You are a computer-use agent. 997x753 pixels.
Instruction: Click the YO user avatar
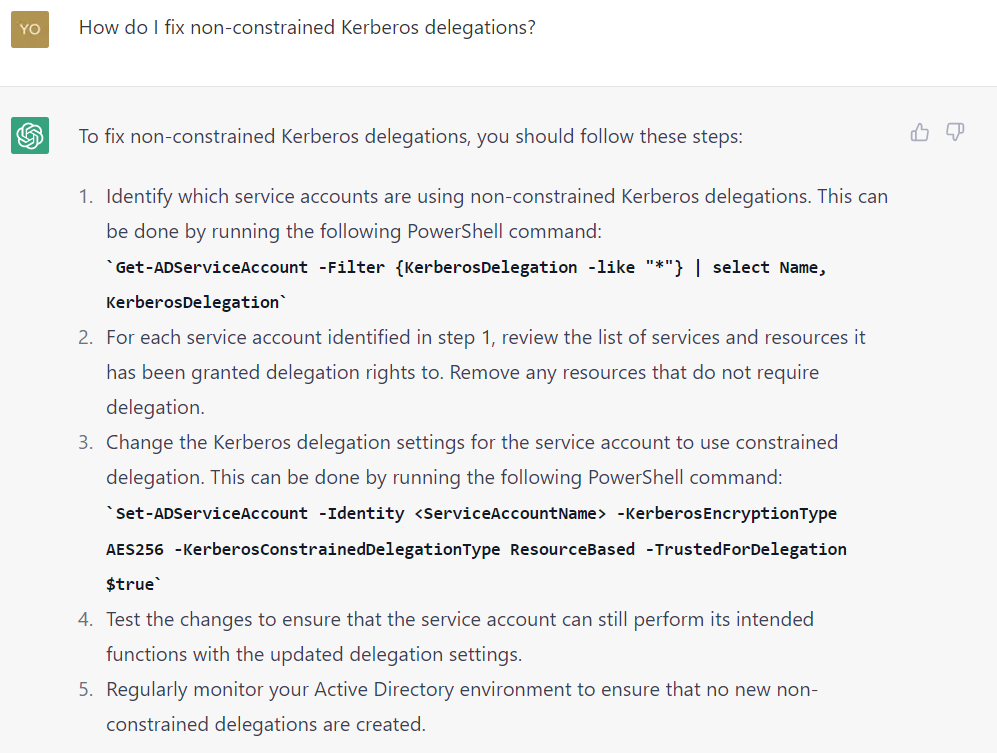tap(30, 29)
